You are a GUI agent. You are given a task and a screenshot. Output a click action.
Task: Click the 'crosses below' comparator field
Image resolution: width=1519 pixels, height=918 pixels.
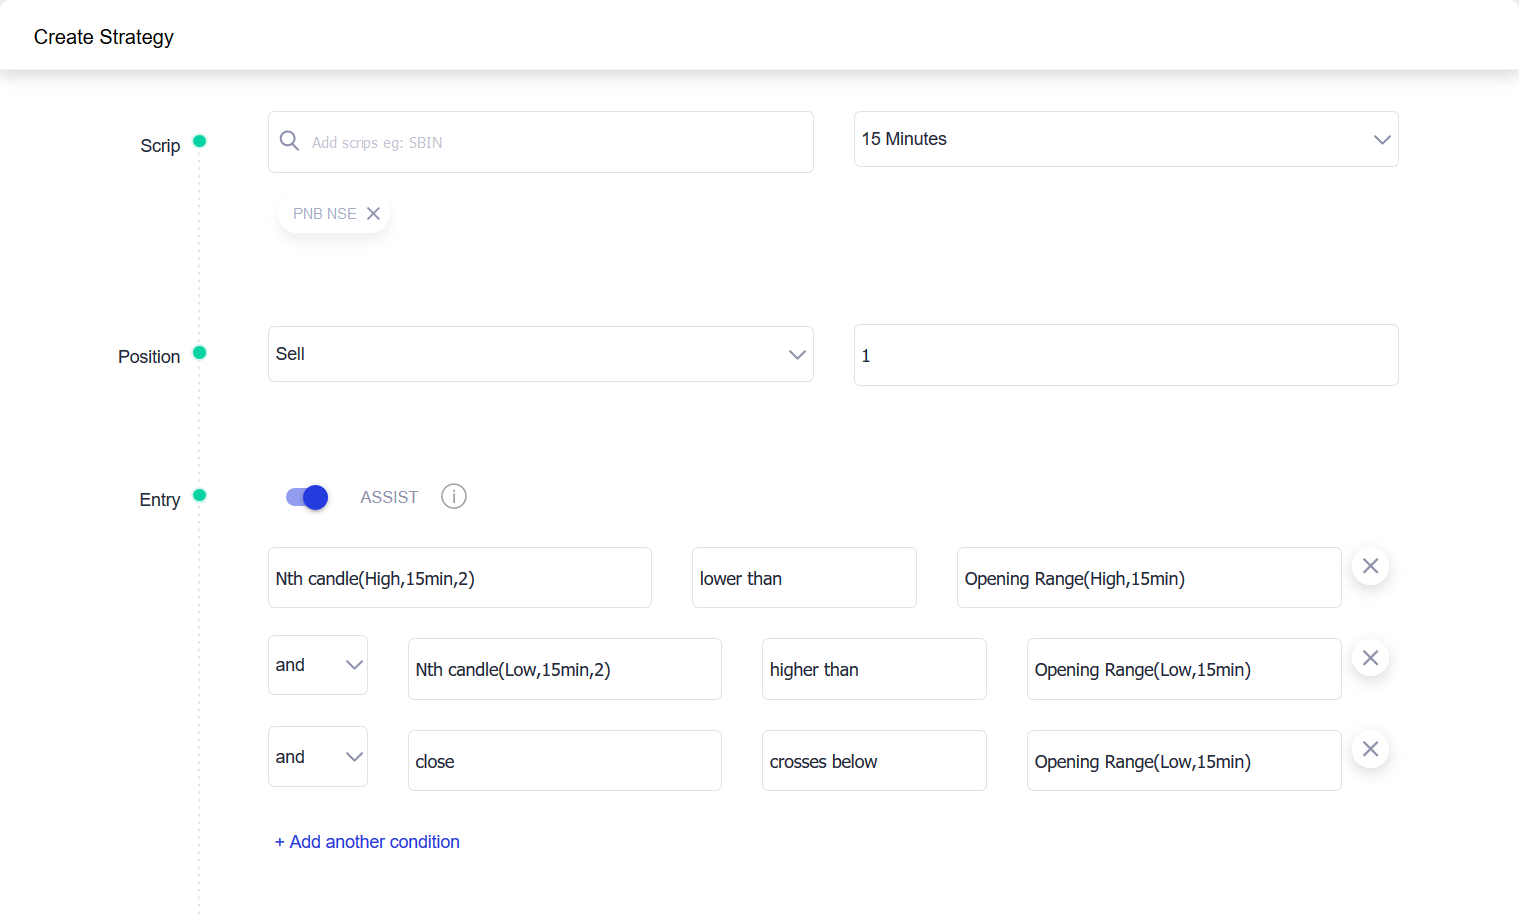pyautogui.click(x=873, y=761)
